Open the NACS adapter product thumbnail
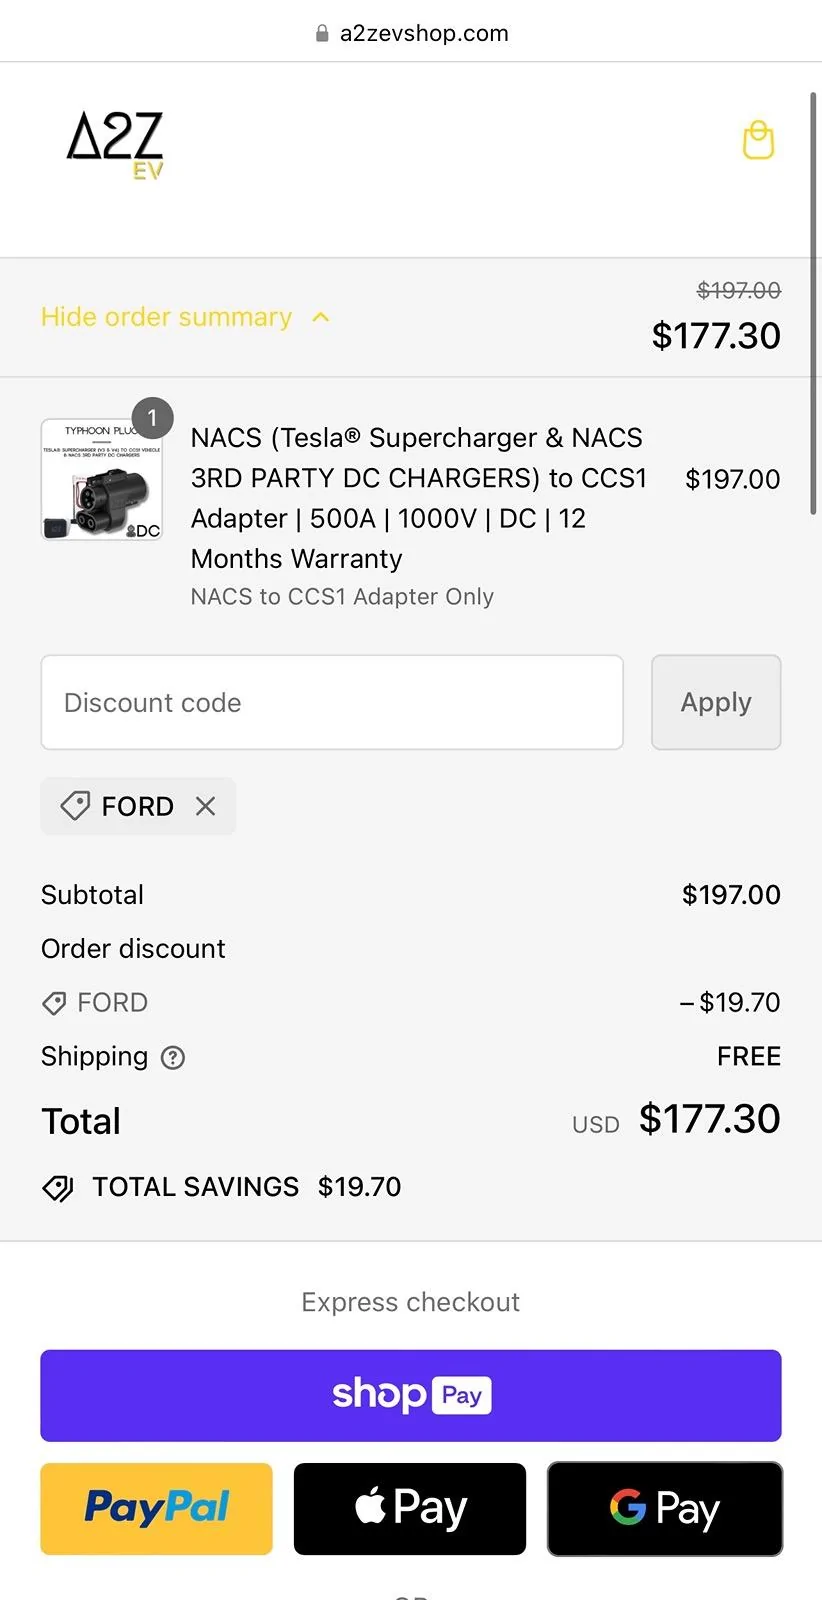 101,481
